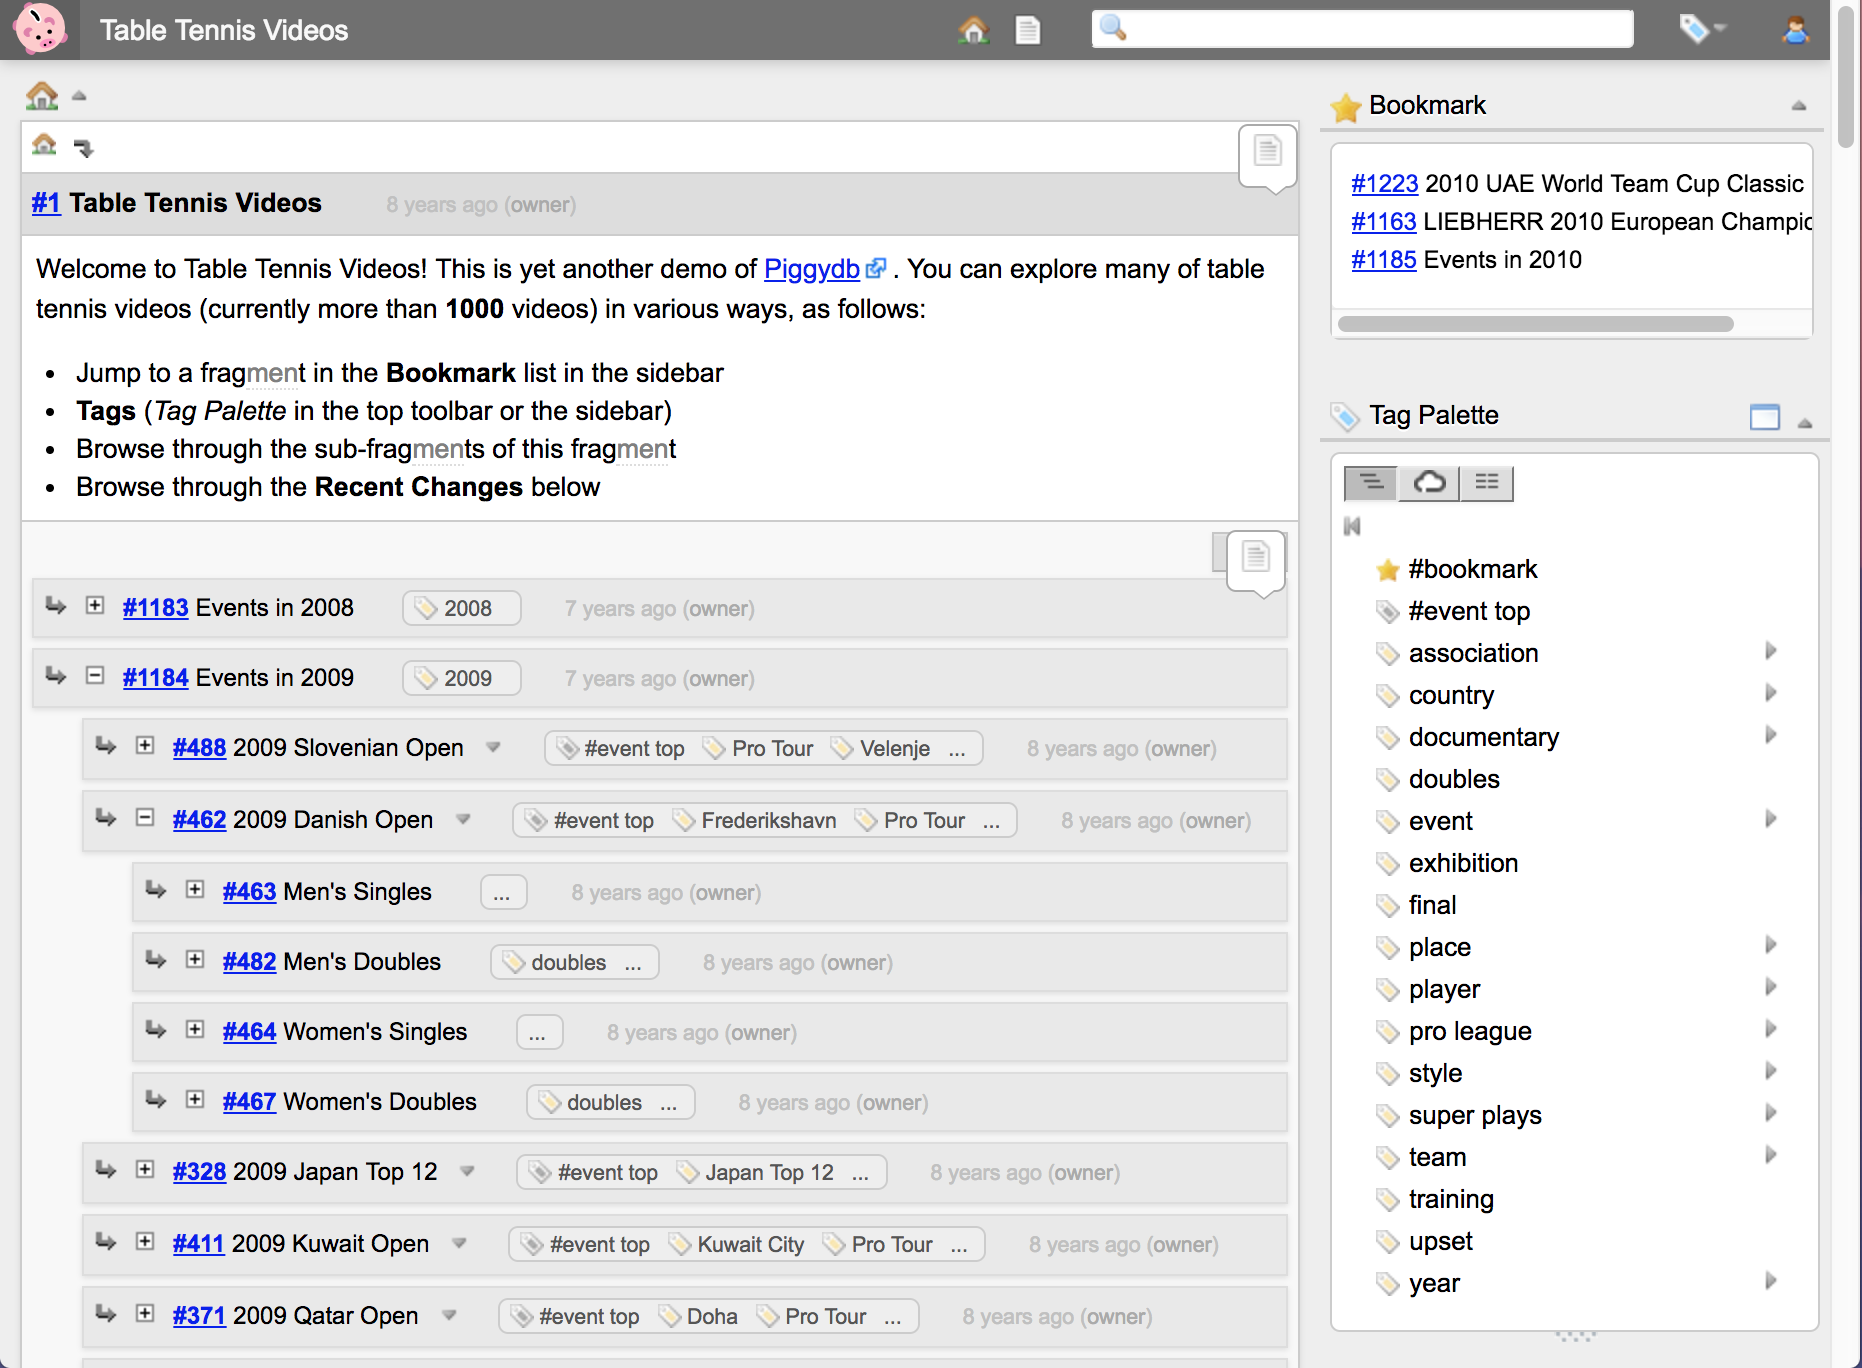The height and width of the screenshot is (1368, 1862).
Task: Select the #event top tag in palette
Action: point(1468,611)
